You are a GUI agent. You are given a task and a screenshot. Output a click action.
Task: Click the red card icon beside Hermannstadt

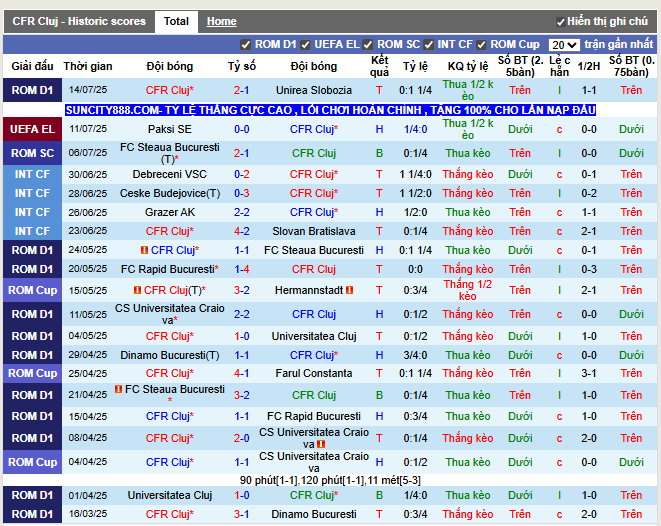click(x=349, y=290)
